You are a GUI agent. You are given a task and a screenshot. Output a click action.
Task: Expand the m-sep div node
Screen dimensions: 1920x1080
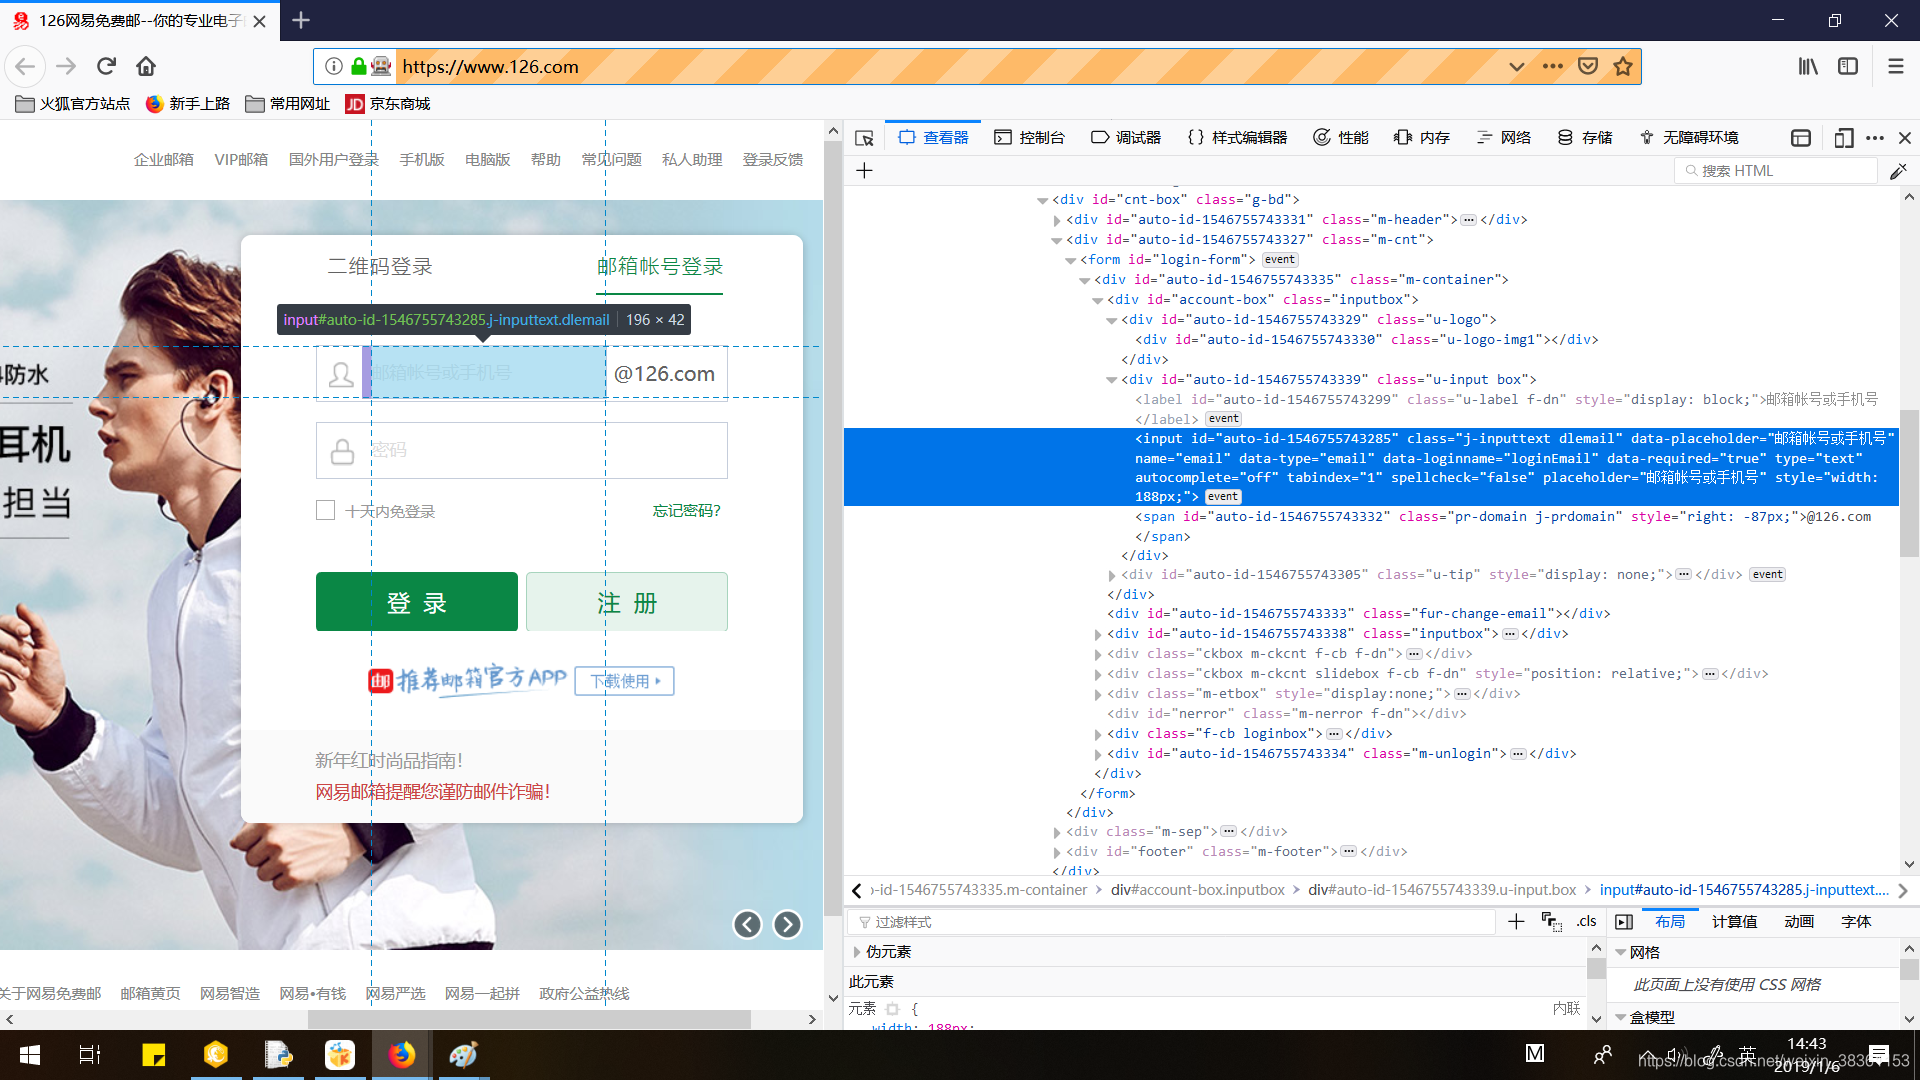[x=1057, y=832]
